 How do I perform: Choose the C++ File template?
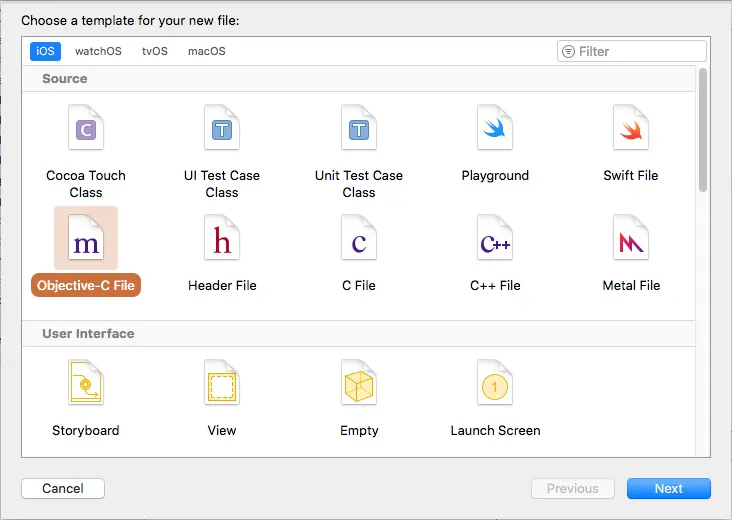pyautogui.click(x=495, y=240)
